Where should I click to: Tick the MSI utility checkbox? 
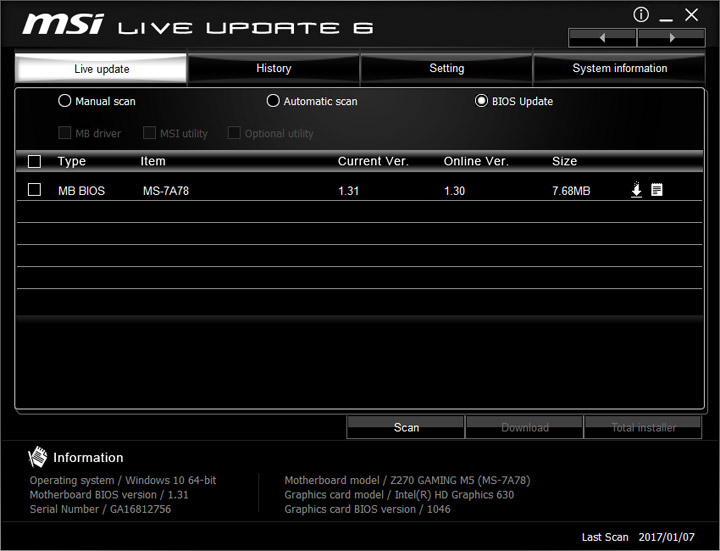coord(149,133)
